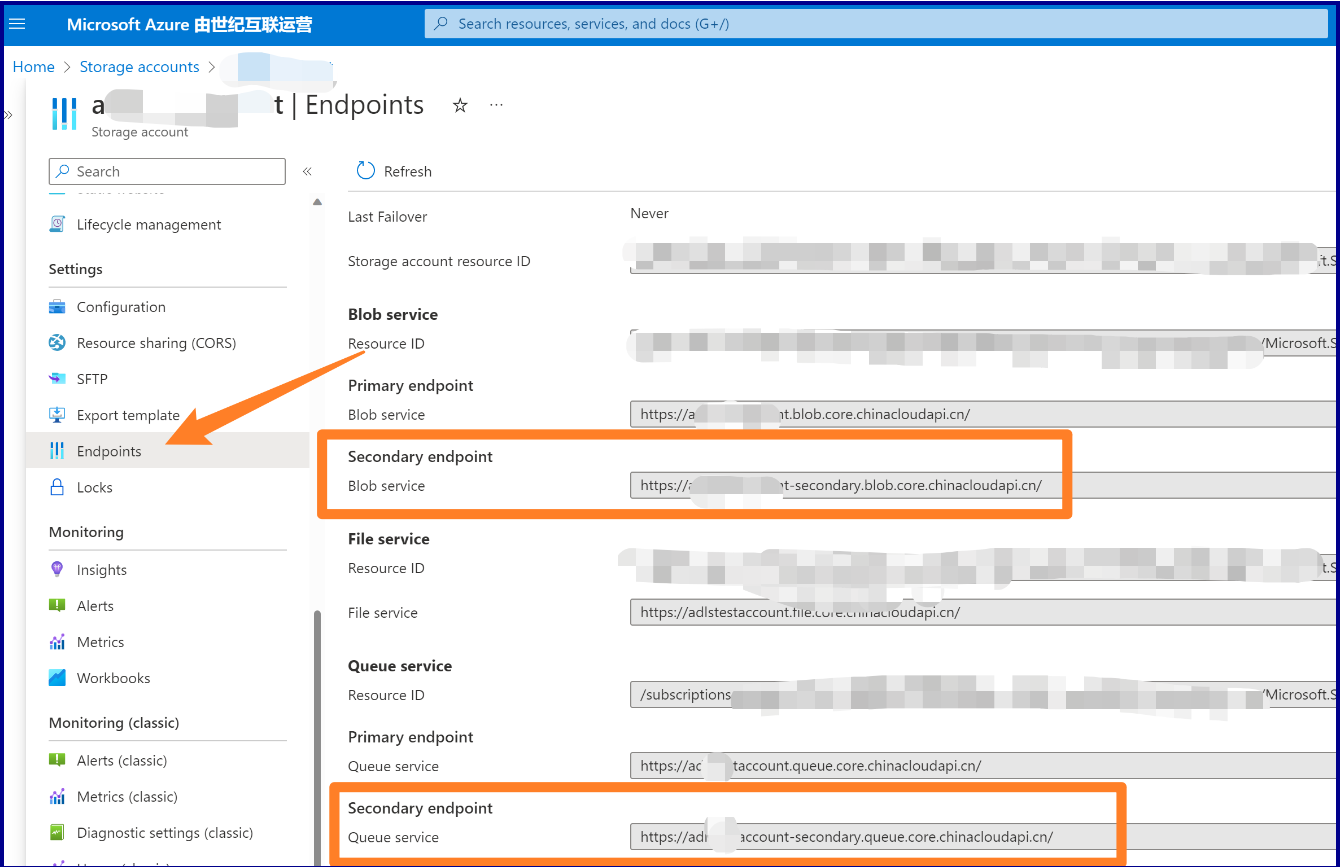Collapse the sidebar with double chevron
The height and width of the screenshot is (867, 1341).
pyautogui.click(x=307, y=172)
